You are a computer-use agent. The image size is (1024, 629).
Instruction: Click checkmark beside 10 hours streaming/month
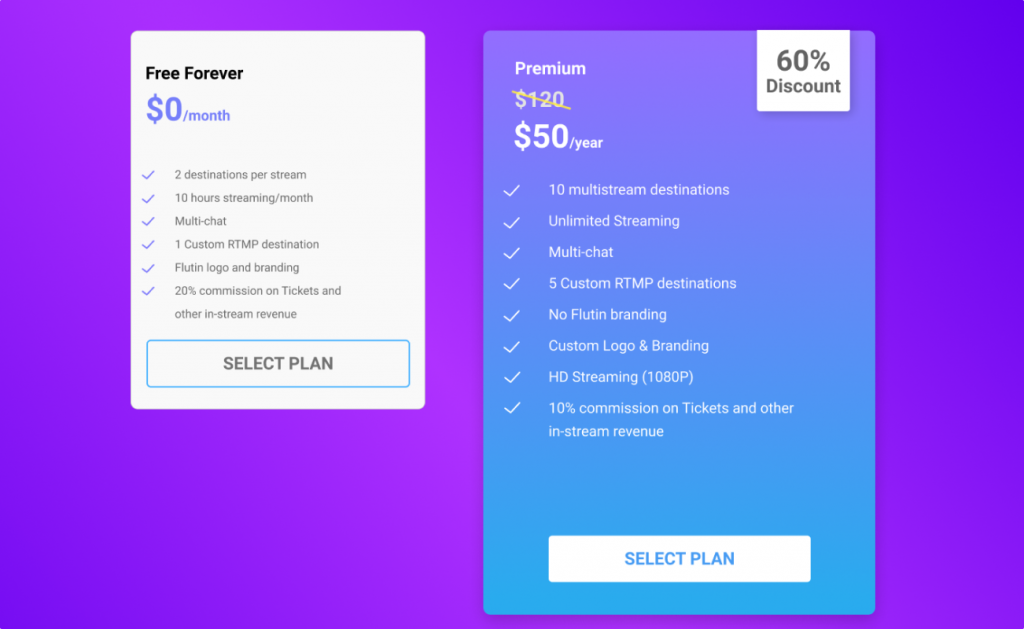[148, 199]
